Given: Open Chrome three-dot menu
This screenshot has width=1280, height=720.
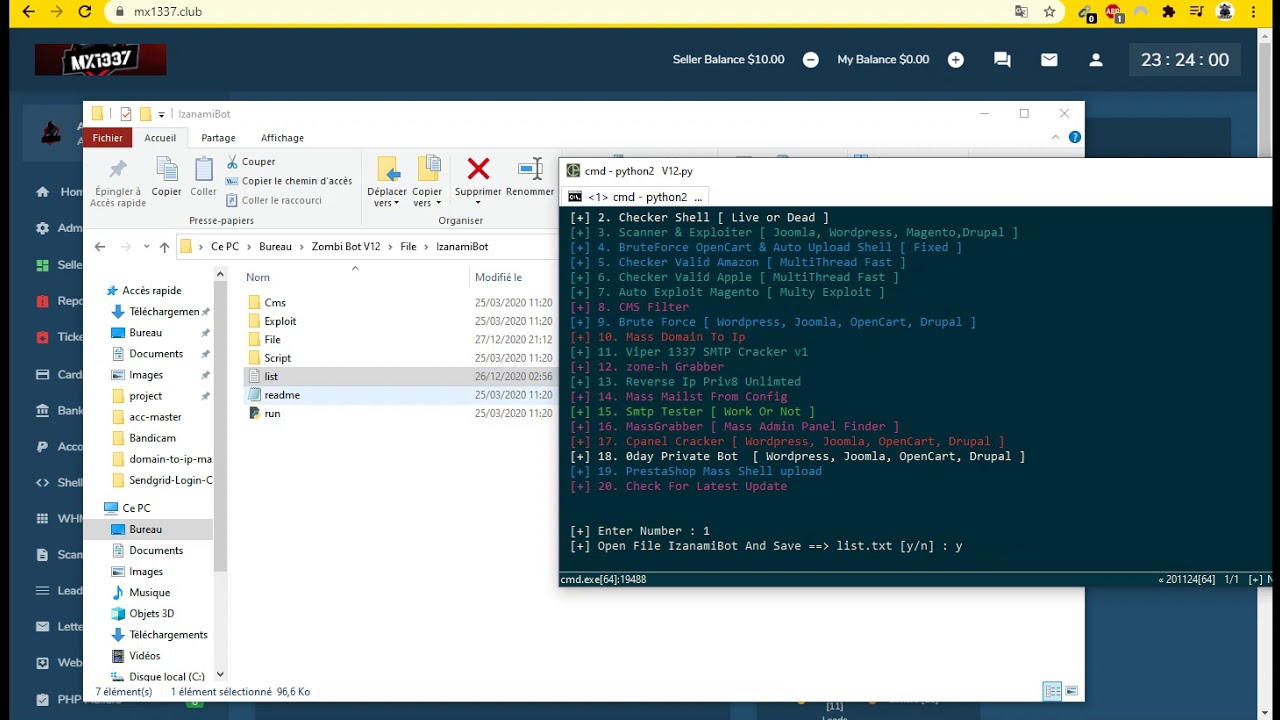Looking at the screenshot, I should [1254, 12].
